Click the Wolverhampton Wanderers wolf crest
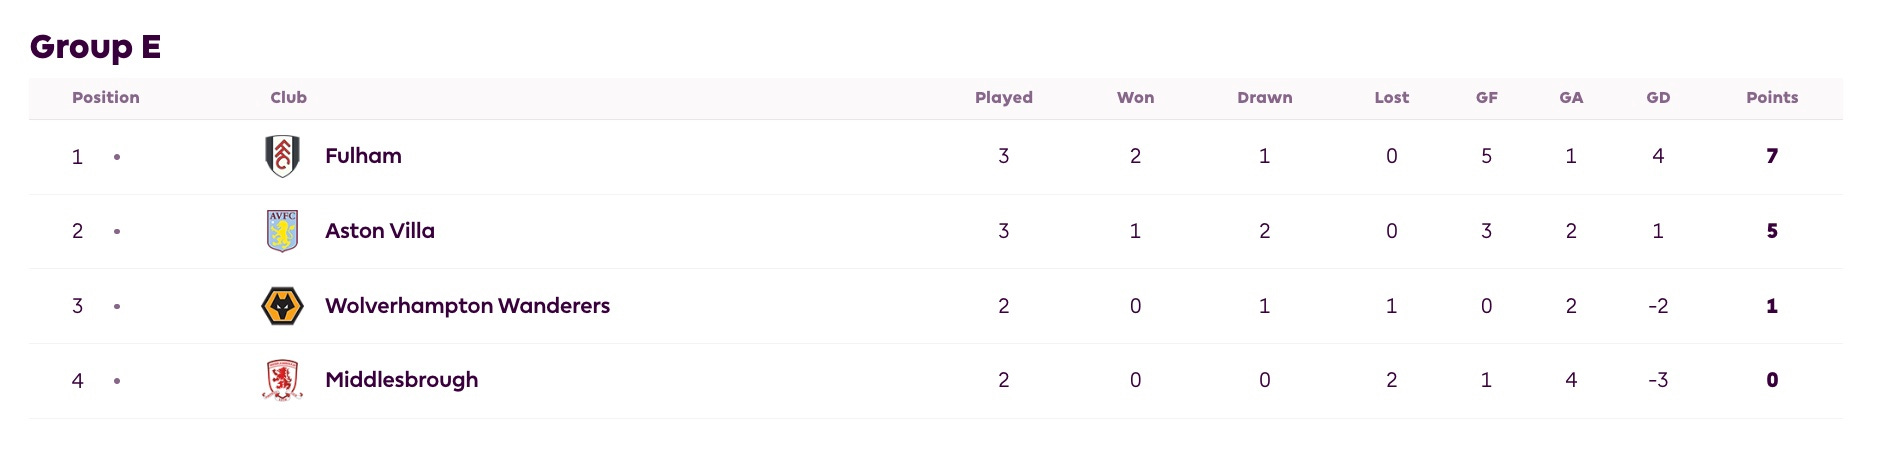 click(283, 306)
